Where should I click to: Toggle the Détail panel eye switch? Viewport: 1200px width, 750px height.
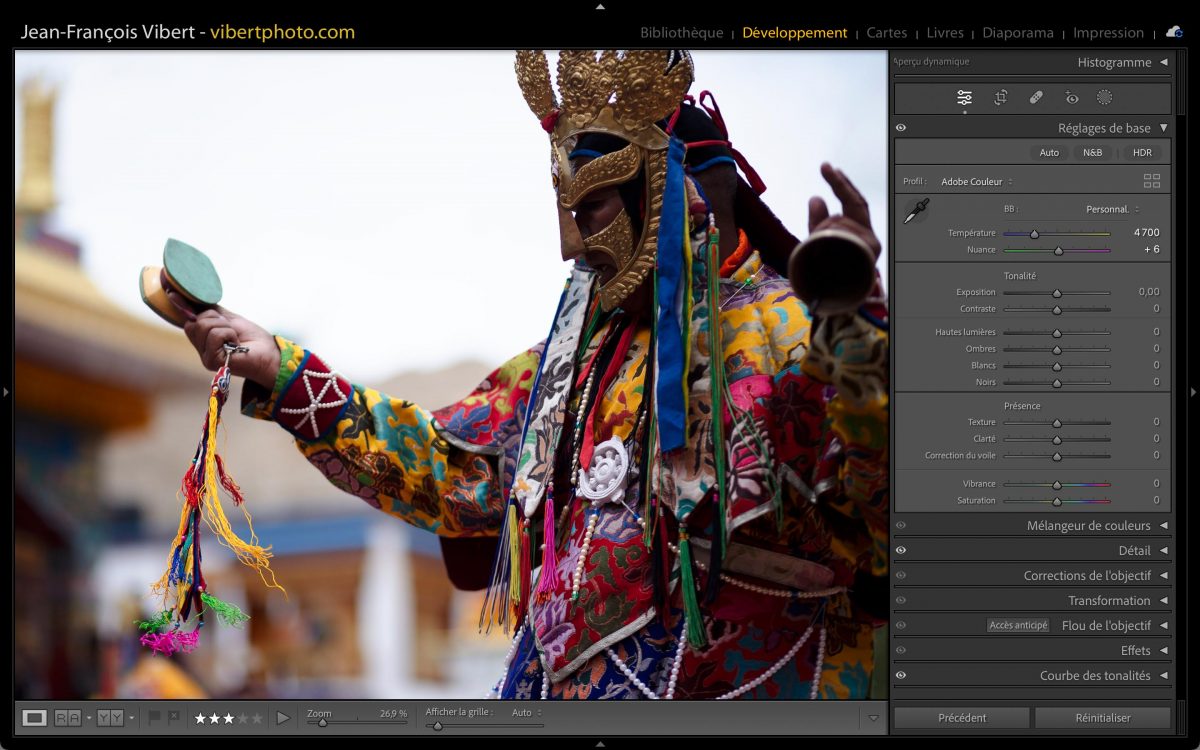click(x=901, y=550)
